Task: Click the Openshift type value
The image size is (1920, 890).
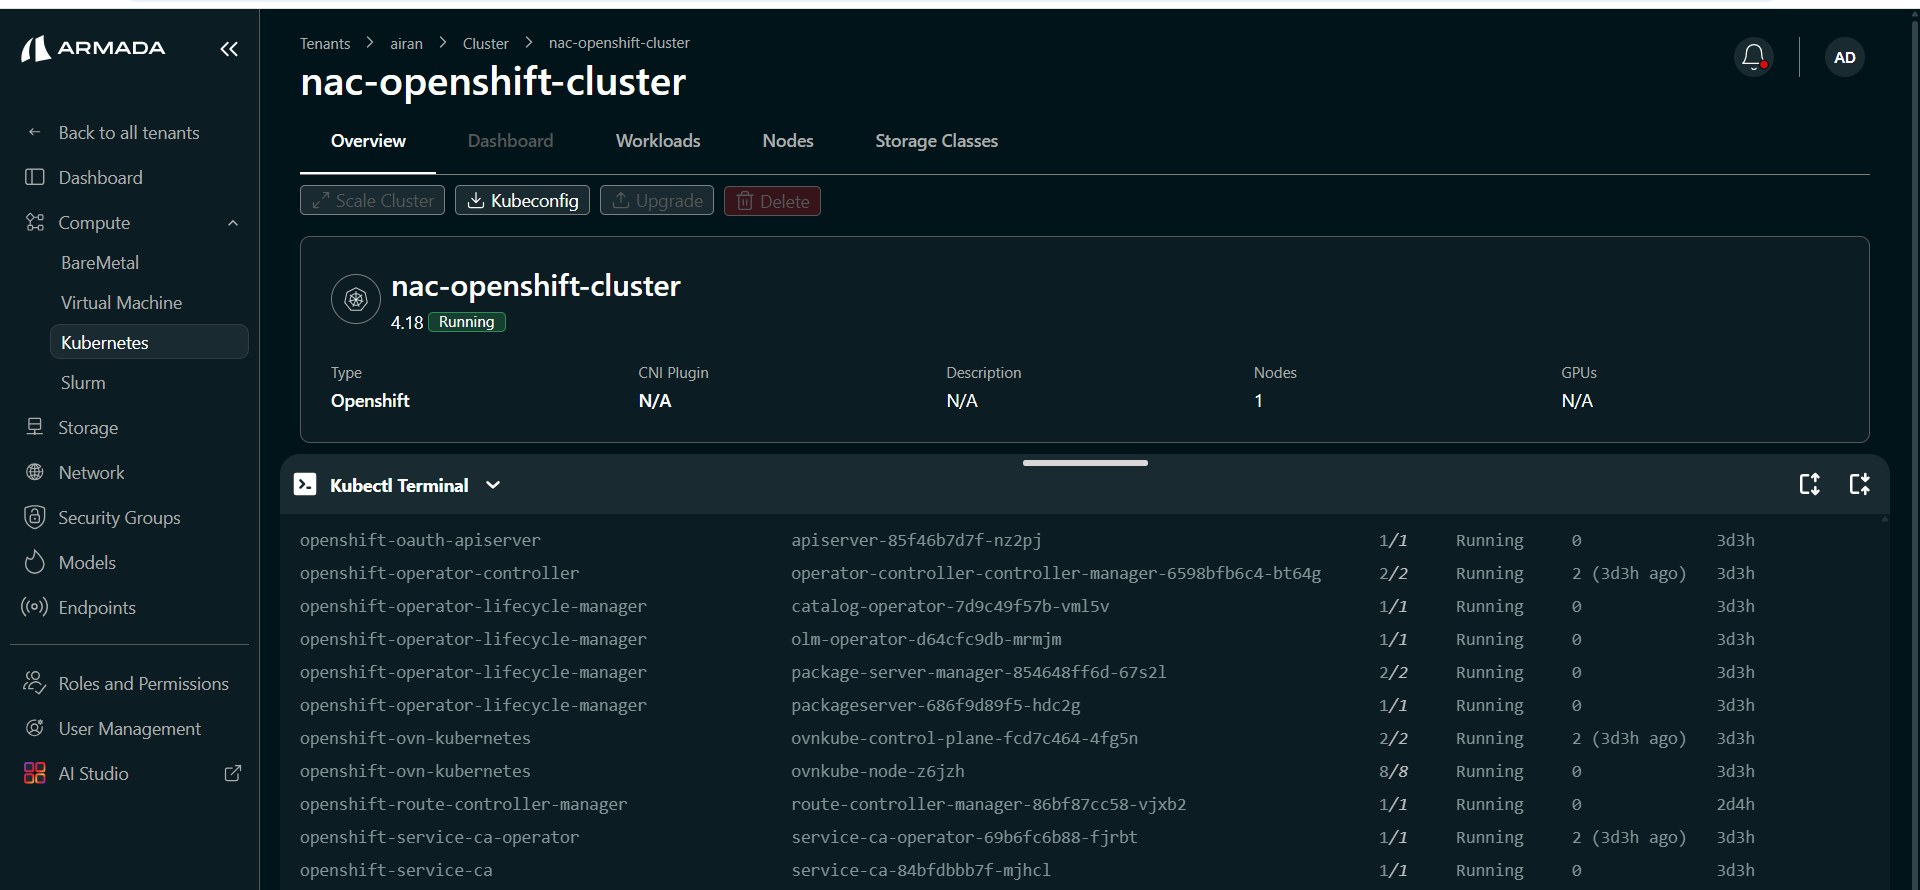Action: click(x=370, y=400)
